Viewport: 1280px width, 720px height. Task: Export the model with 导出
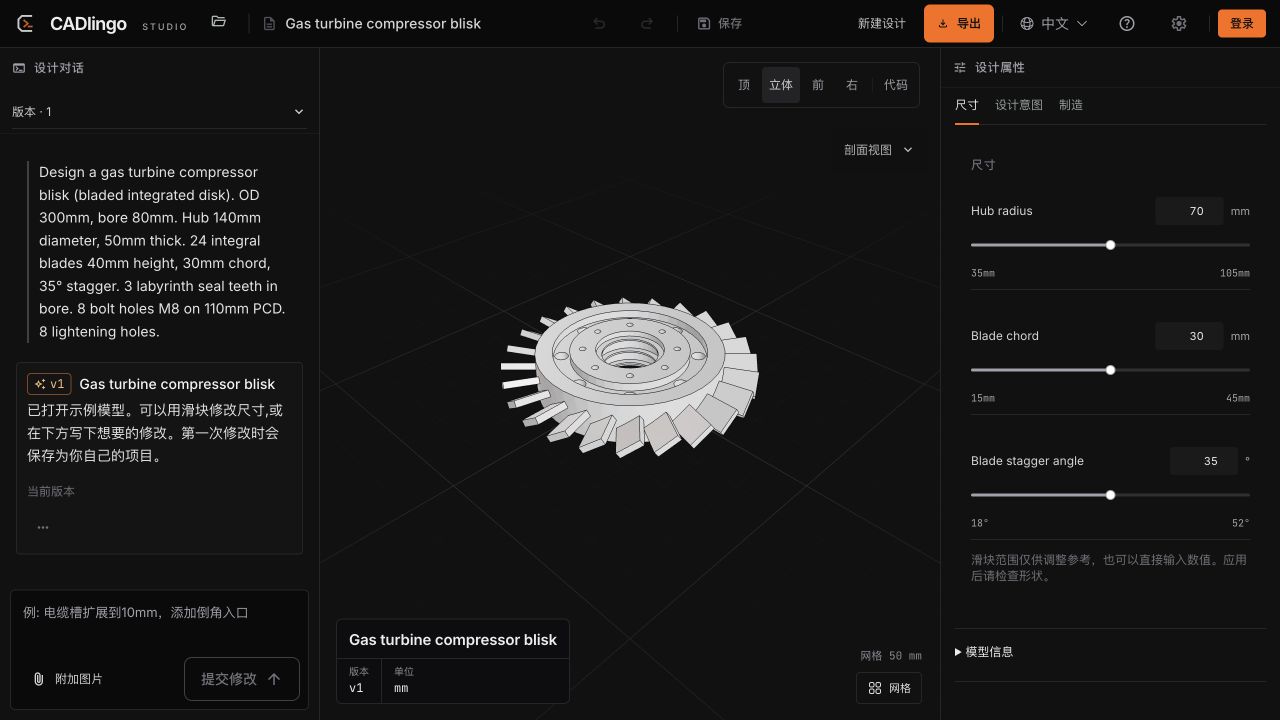click(959, 23)
